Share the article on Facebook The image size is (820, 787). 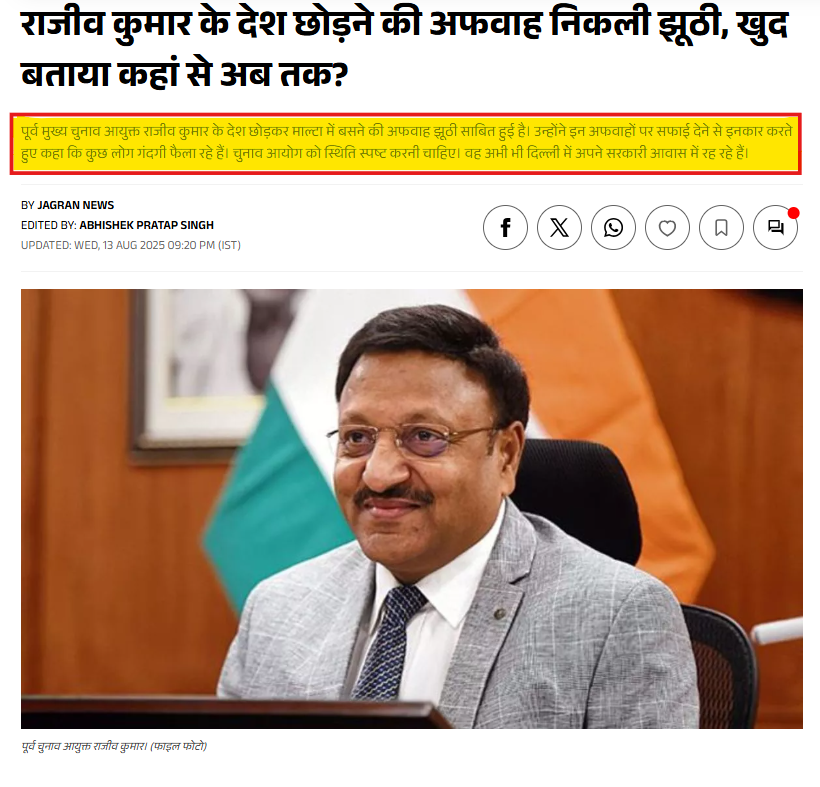[x=505, y=227]
